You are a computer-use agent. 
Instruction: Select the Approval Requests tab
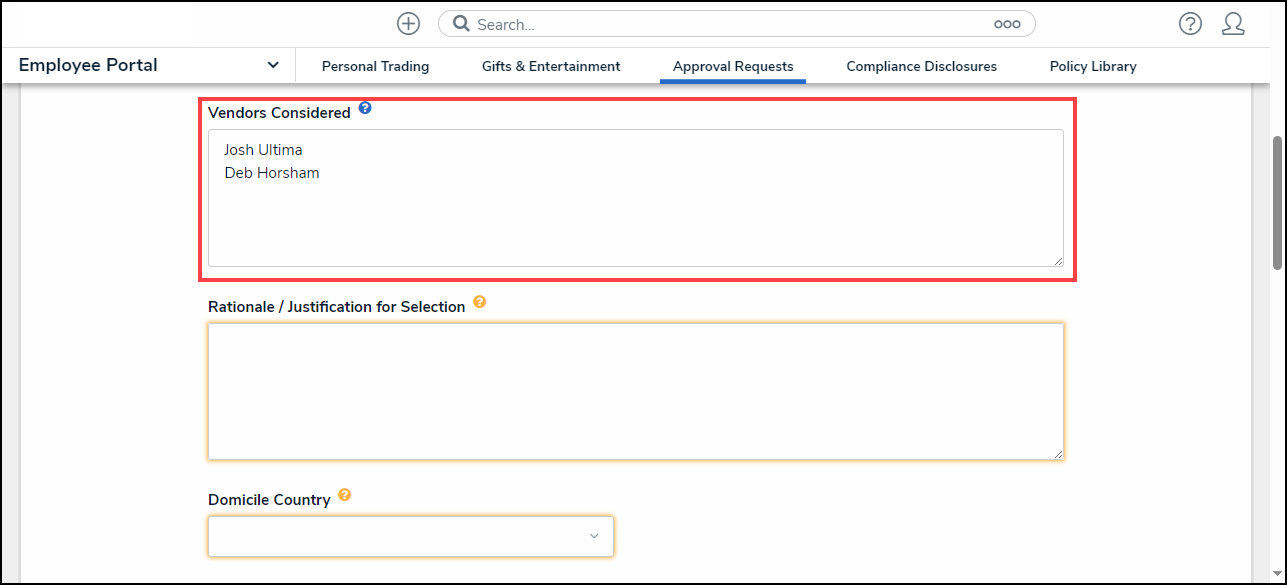(x=733, y=66)
